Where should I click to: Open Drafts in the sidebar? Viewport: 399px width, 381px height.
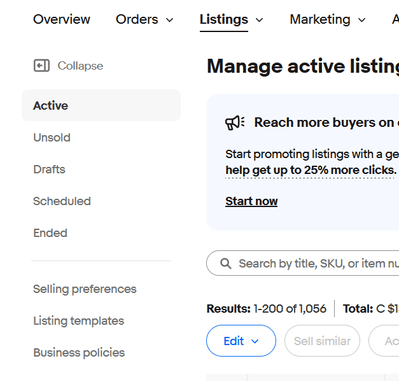(x=49, y=169)
